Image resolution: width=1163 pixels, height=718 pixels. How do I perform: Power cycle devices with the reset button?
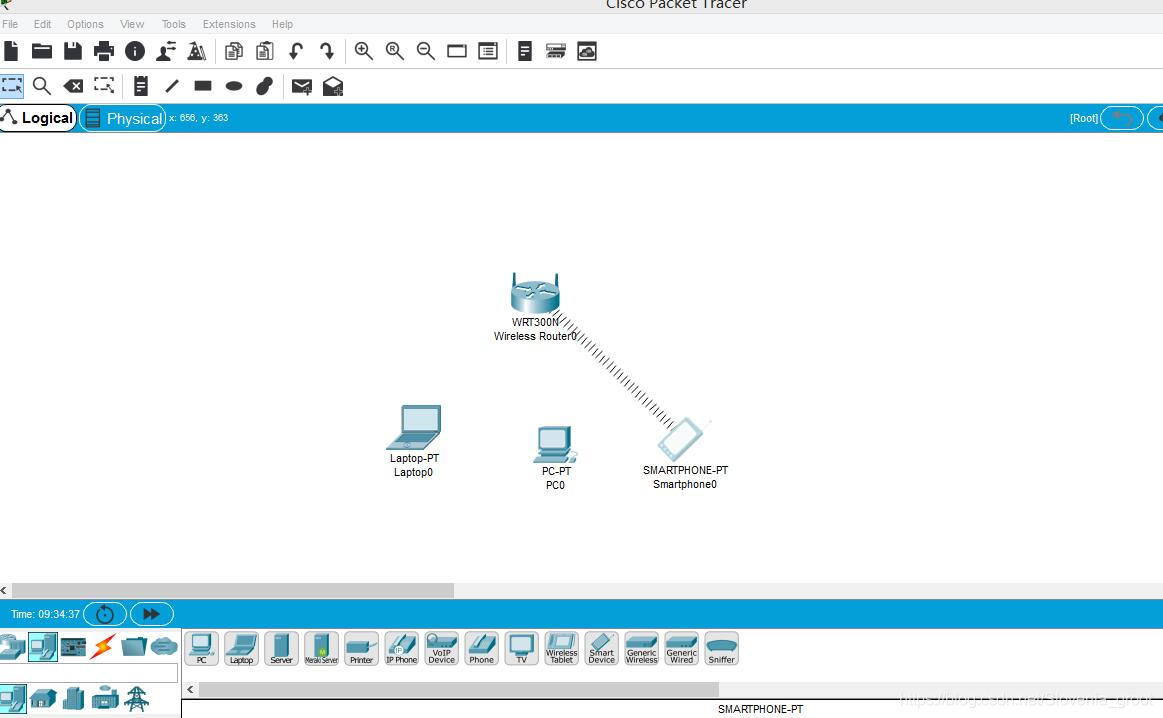(105, 614)
